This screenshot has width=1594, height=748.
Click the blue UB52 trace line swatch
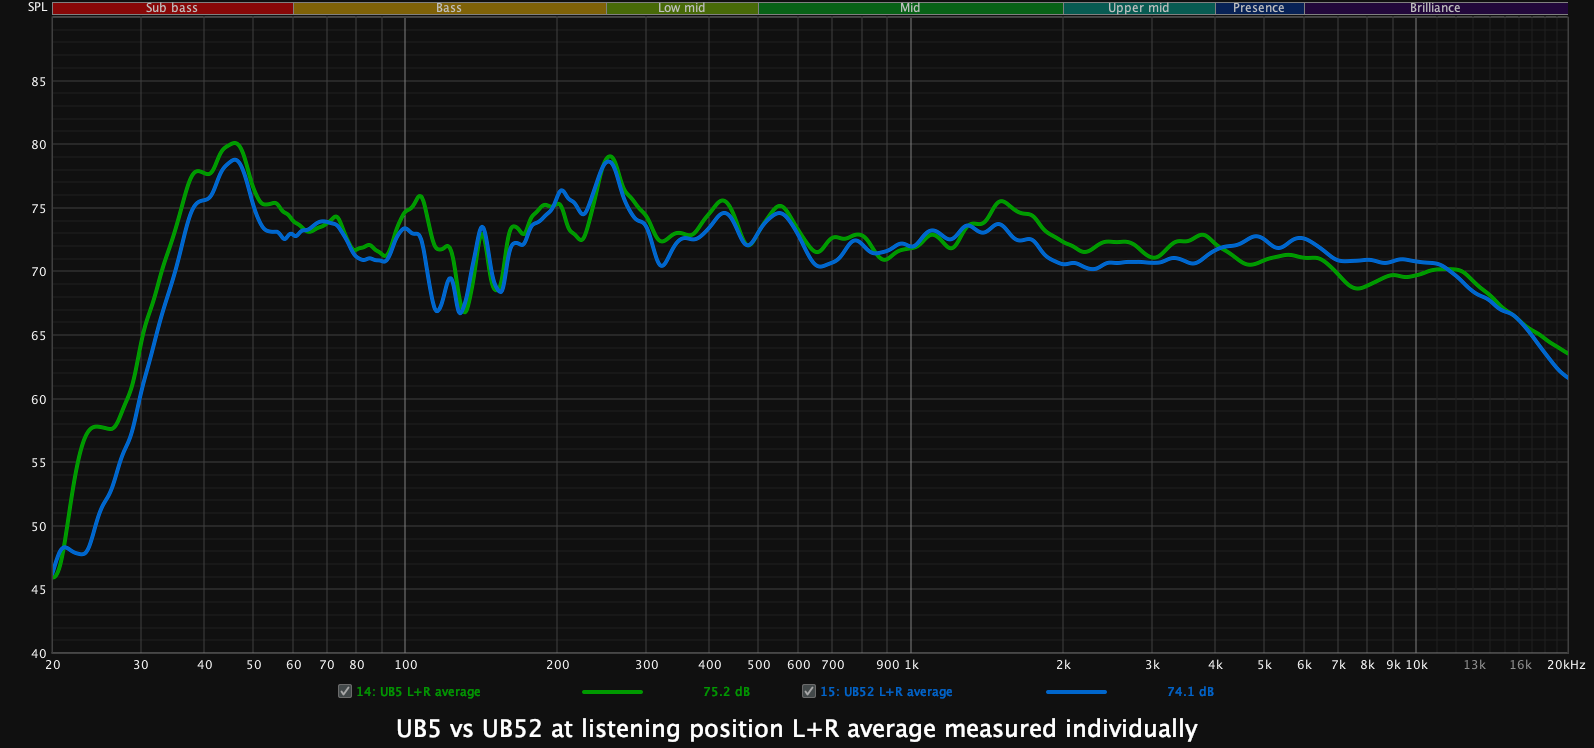(x=1076, y=692)
